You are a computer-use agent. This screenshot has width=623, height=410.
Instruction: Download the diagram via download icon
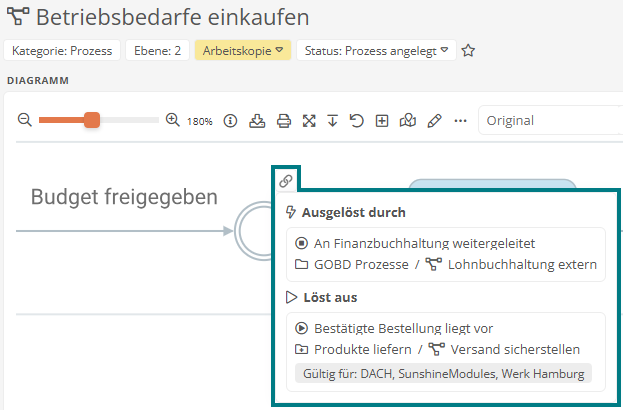pos(257,120)
